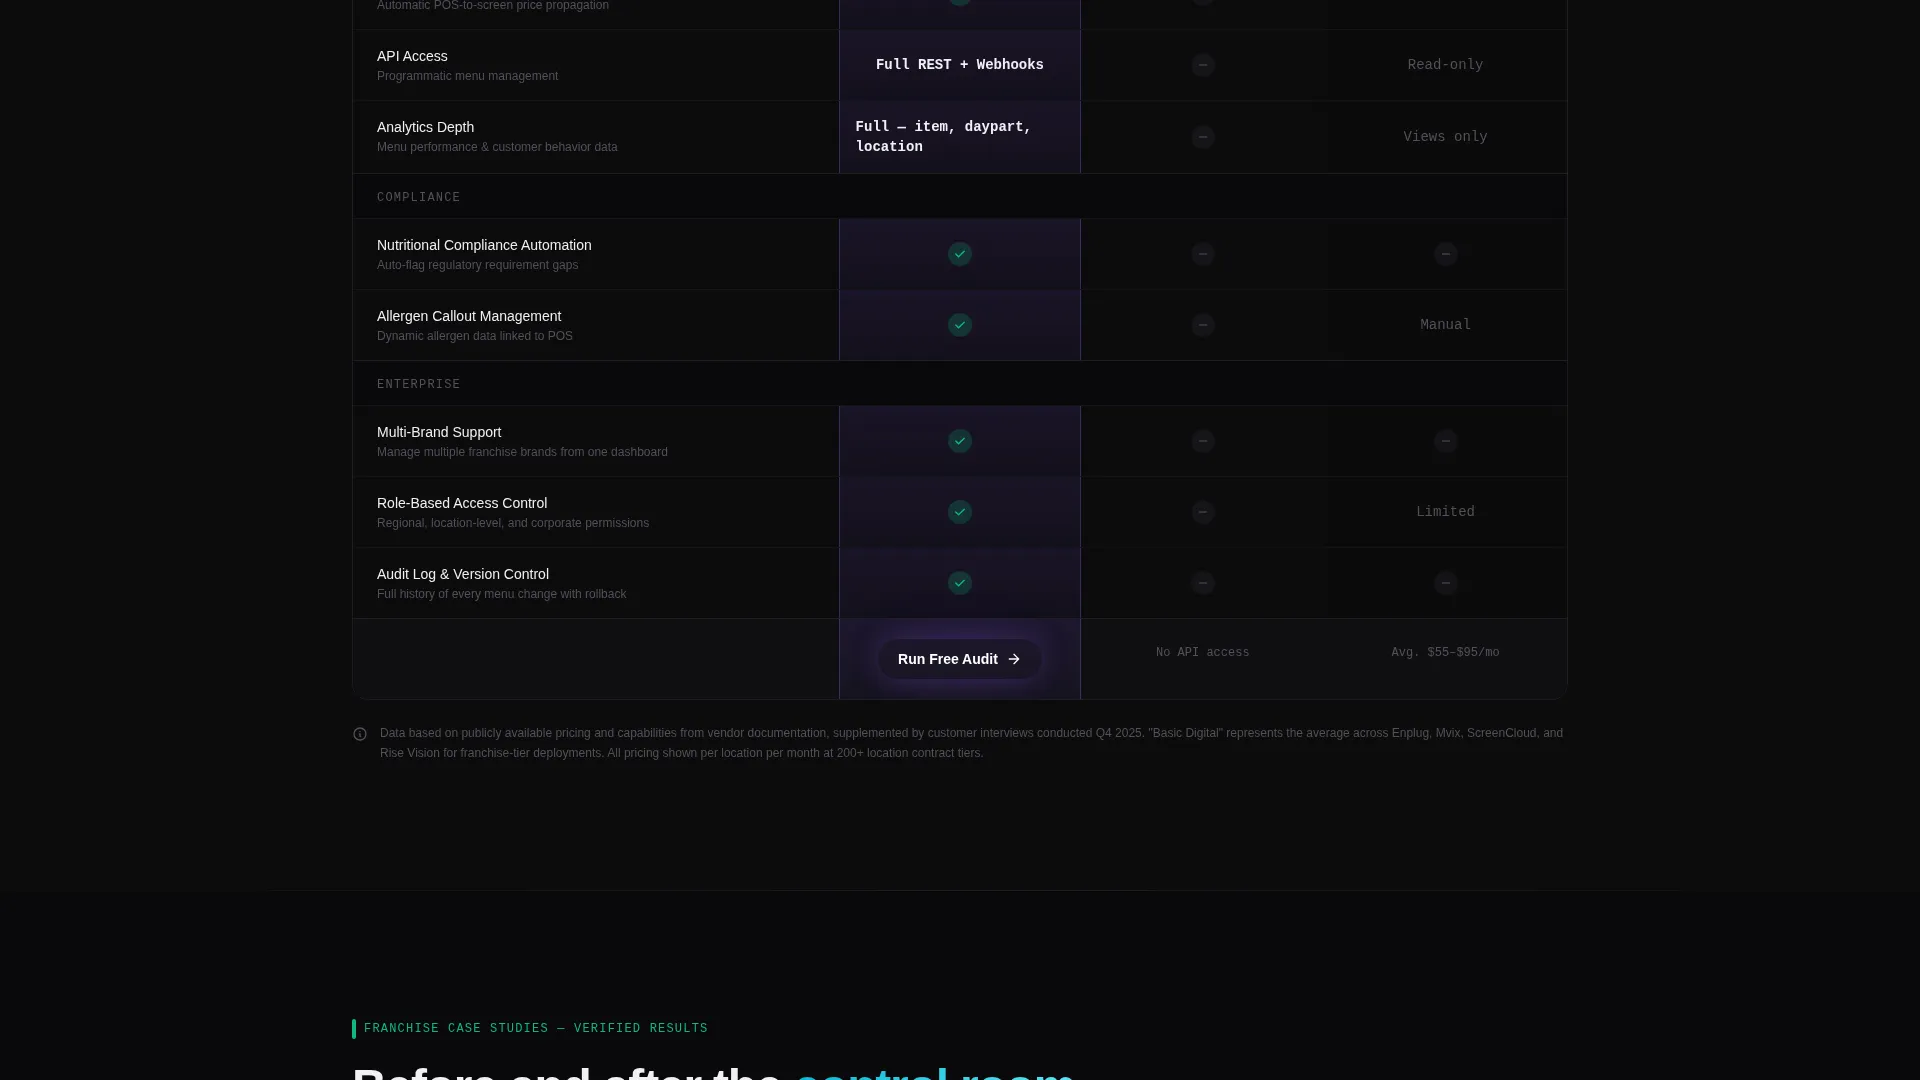Click last-column dash icon in Multi-Brand Support row
Screen dimensions: 1920x1080
pyautogui.click(x=1446, y=441)
